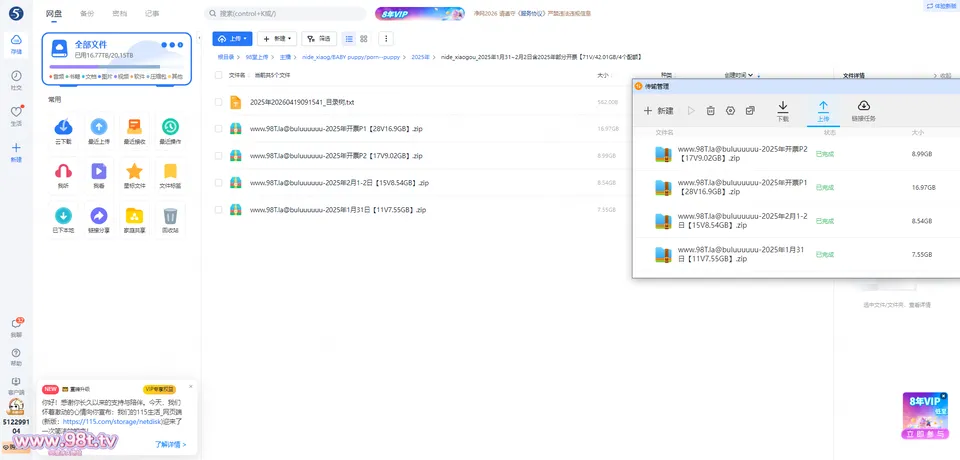This screenshot has width=960, height=460.
Task: Follow the 了解详情 link in notification
Action: coord(171,444)
